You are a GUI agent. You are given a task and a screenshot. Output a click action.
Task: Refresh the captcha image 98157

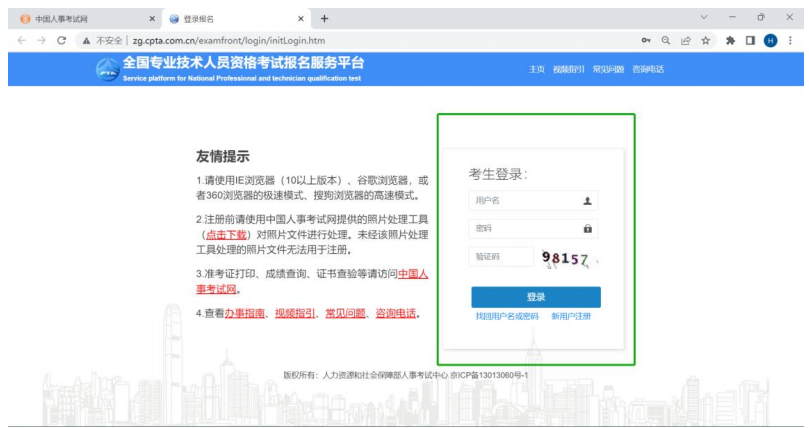tap(566, 258)
